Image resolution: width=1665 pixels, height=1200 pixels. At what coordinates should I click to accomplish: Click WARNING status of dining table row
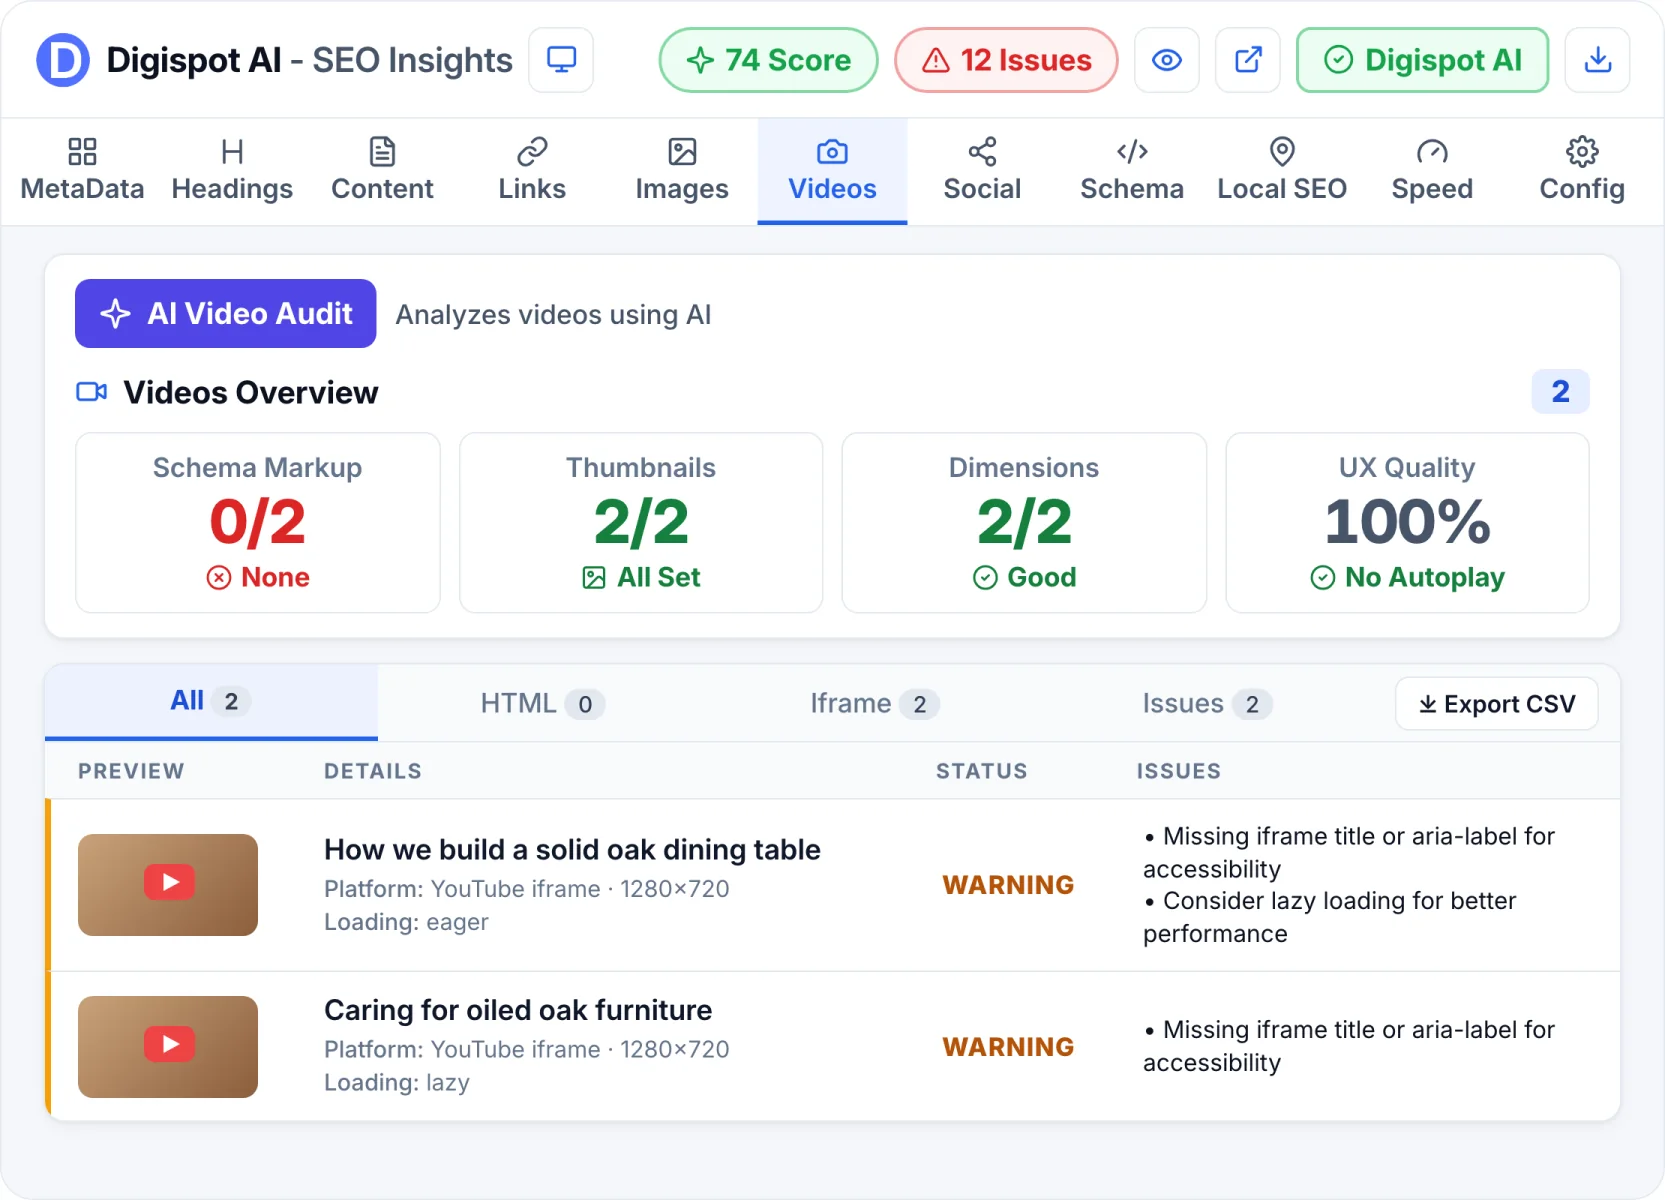coord(1008,885)
